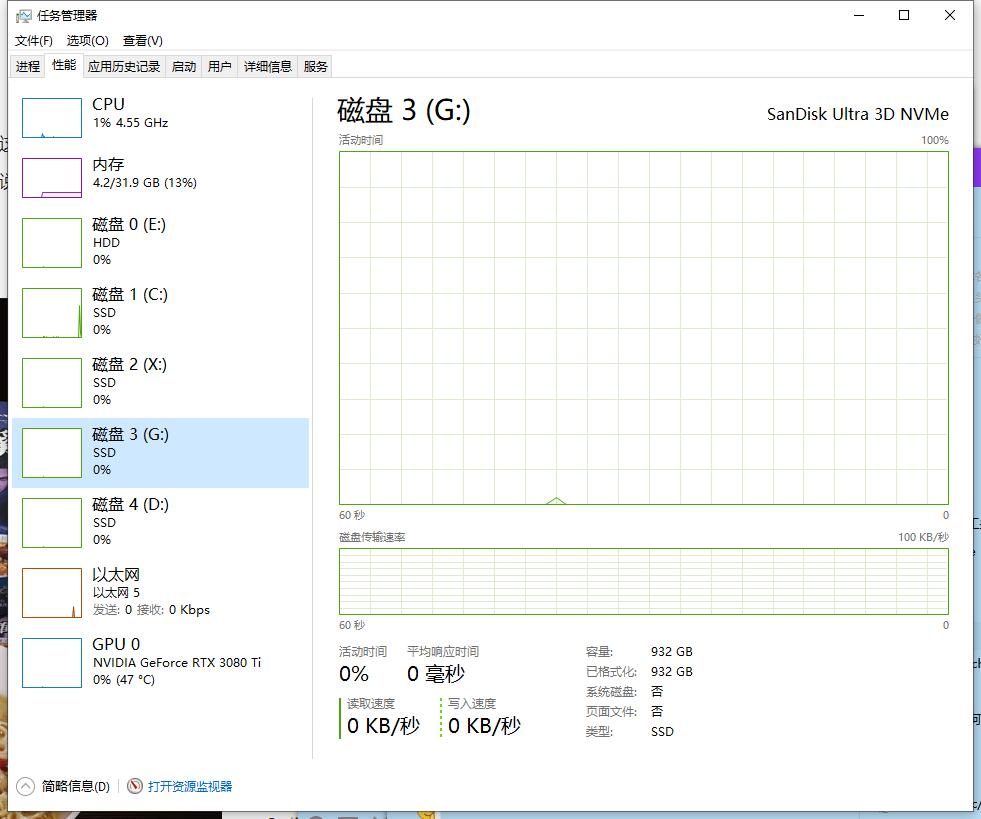Click the 打开资源监视器 link
Viewport: 981px width, 819px height.
190,787
